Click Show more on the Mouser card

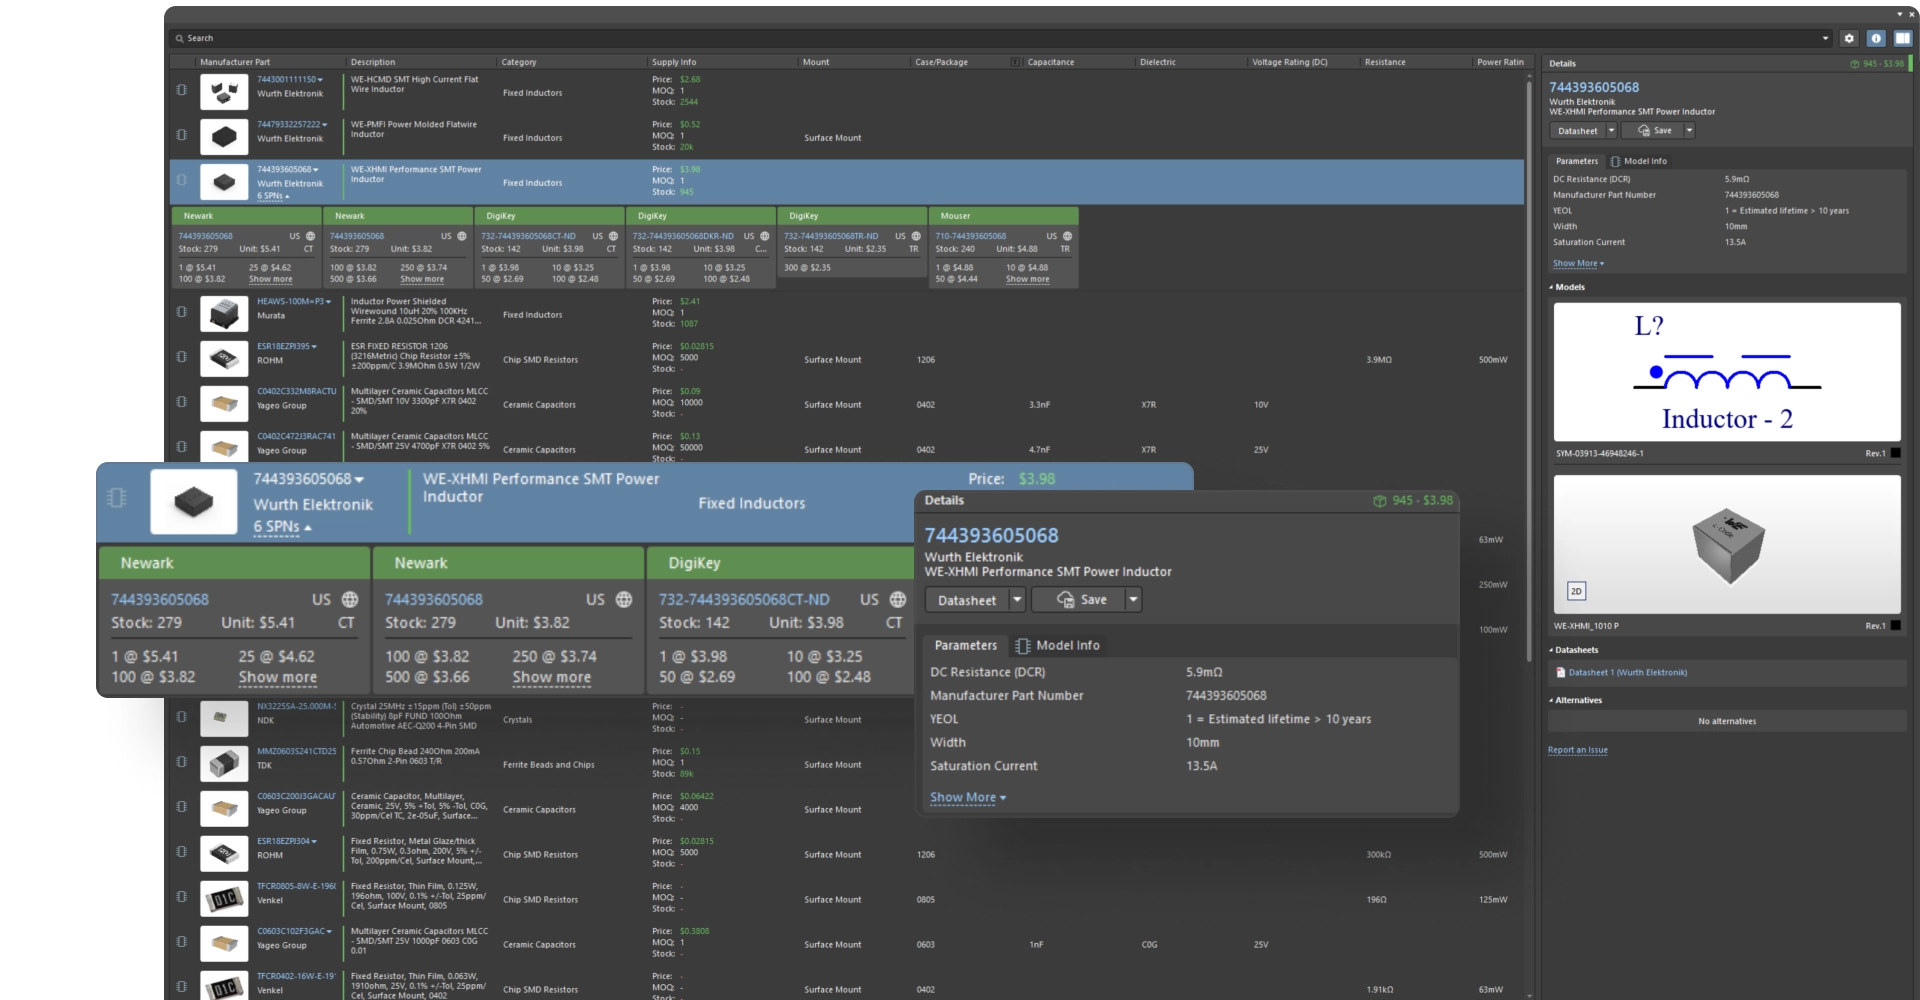click(x=1027, y=280)
